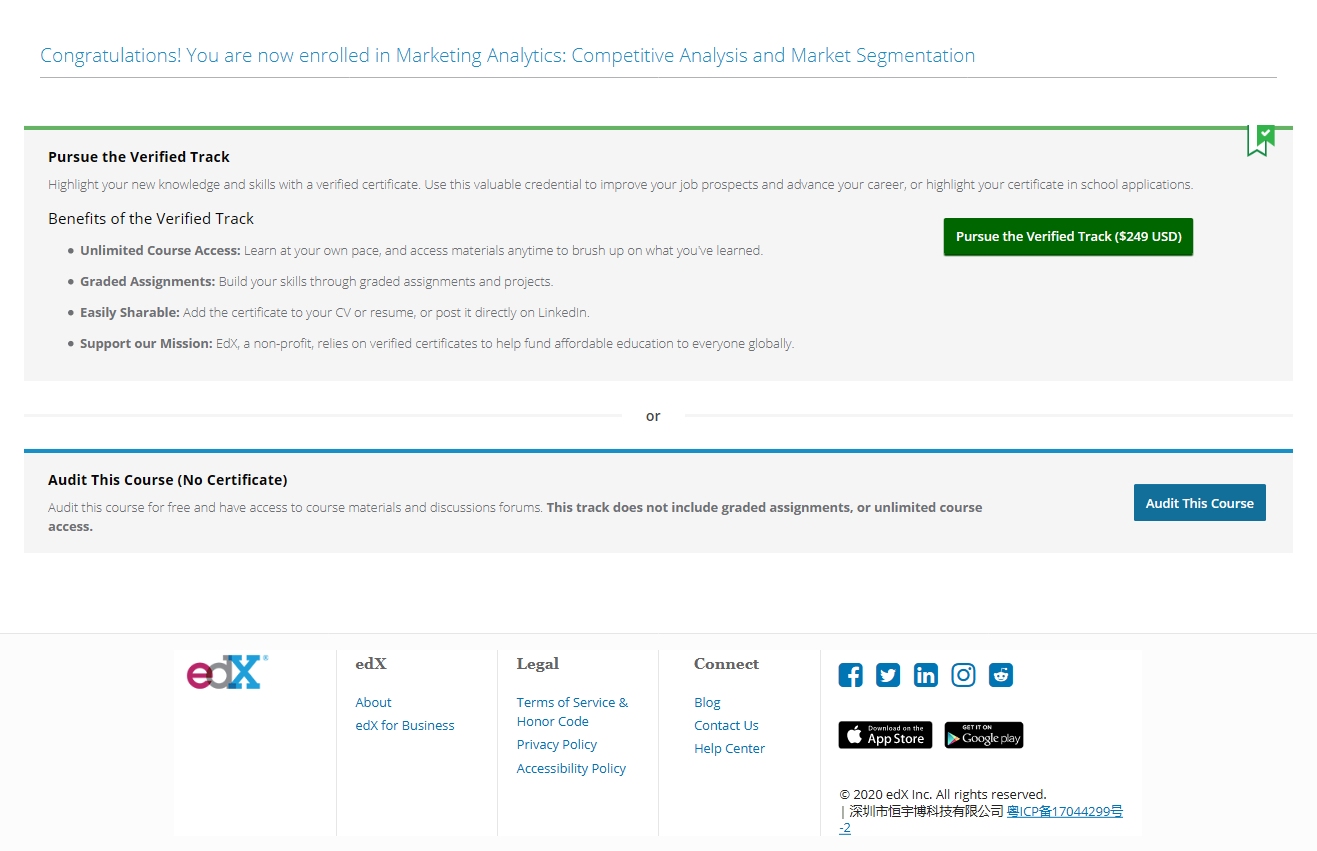Open Terms of Service & Honor Code
The image size is (1317, 851).
572,712
